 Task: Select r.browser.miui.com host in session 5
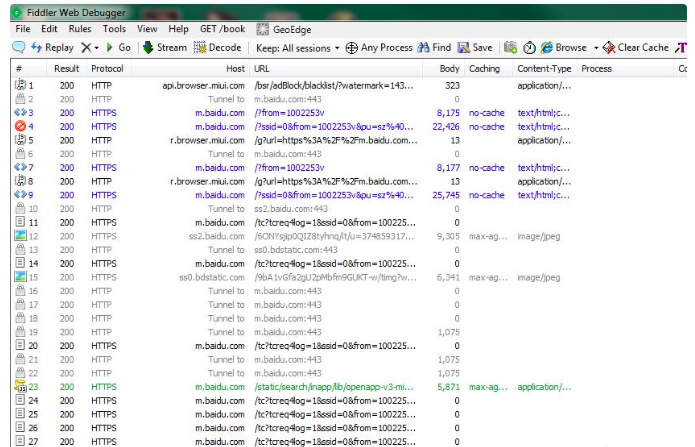coord(207,140)
